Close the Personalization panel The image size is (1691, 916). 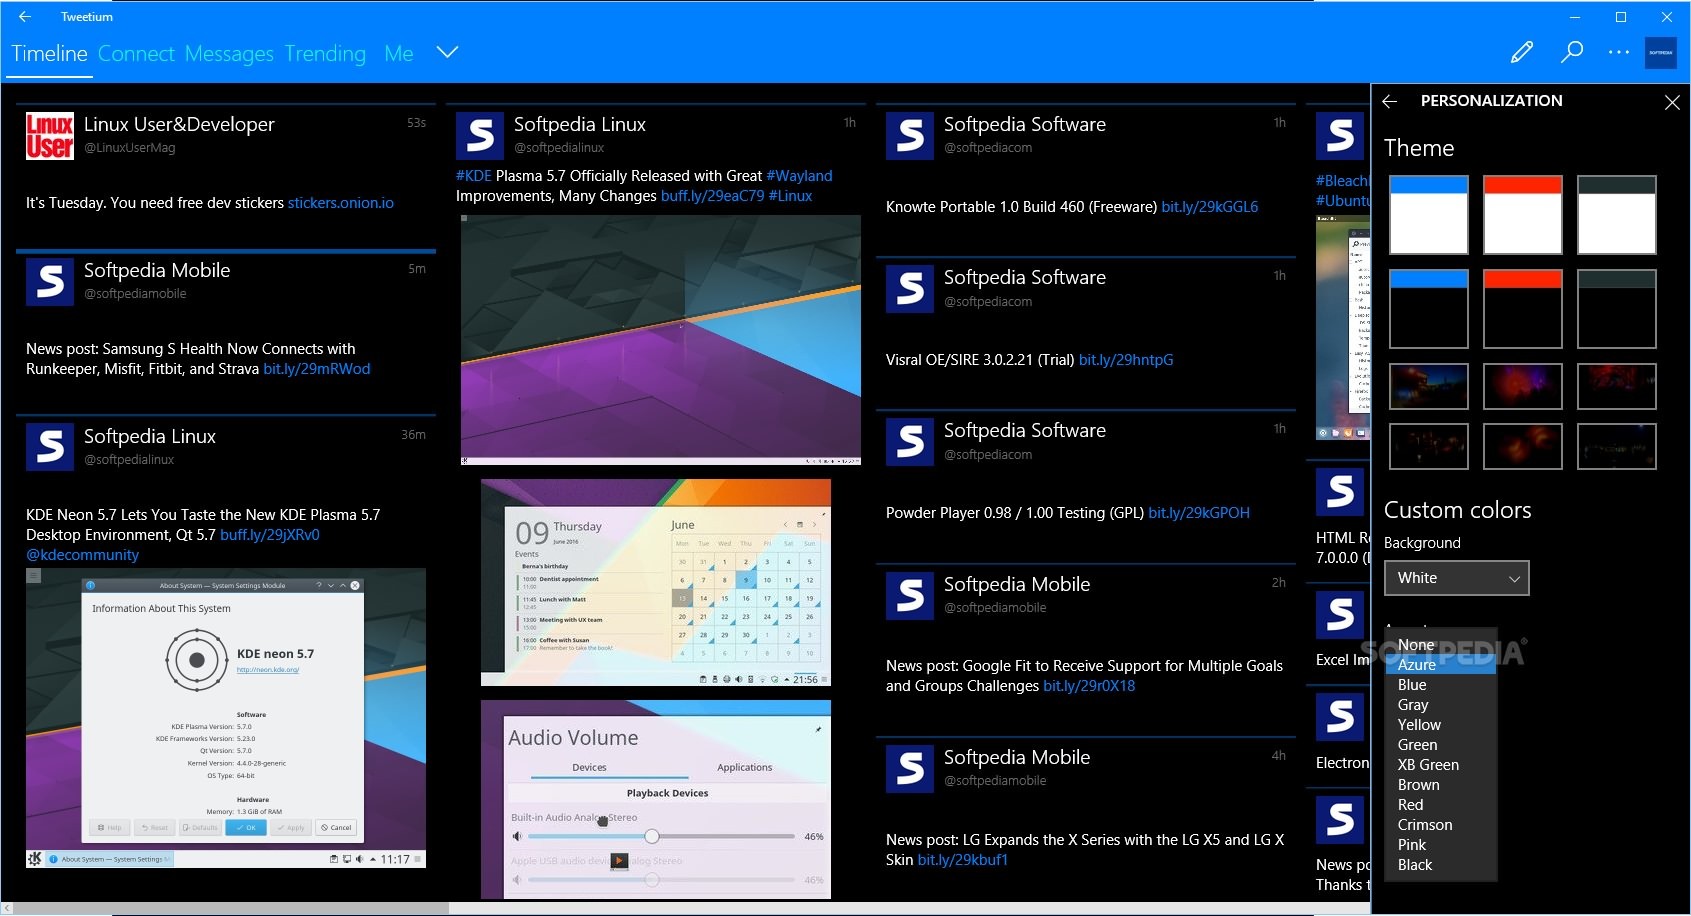click(x=1672, y=102)
